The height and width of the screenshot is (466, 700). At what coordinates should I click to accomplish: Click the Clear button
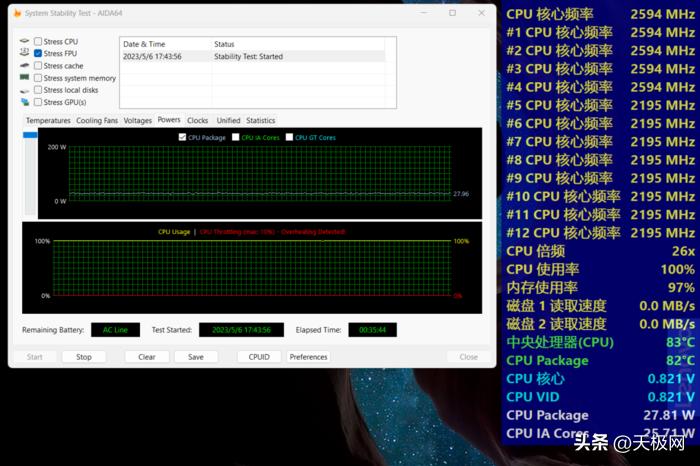pyautogui.click(x=147, y=357)
